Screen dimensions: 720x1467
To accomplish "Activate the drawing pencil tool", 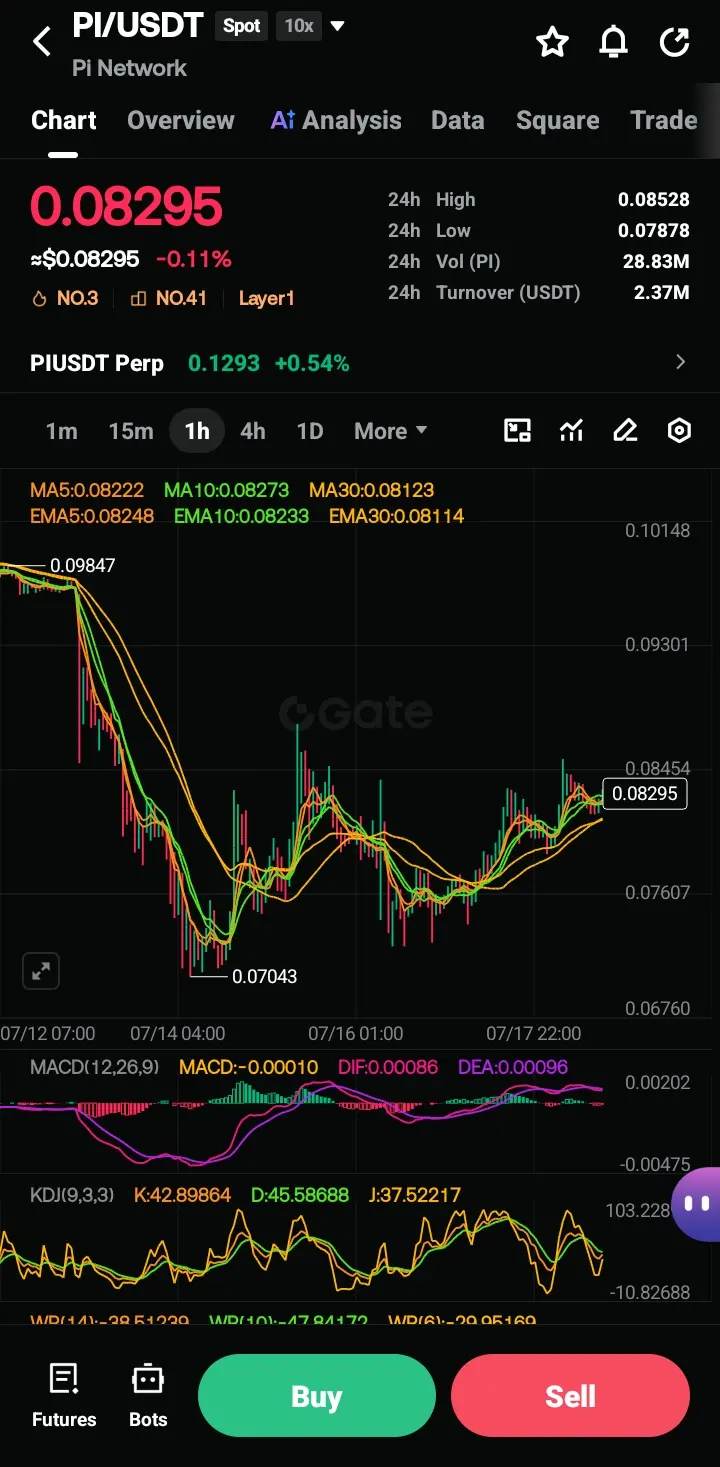I will pyautogui.click(x=625, y=431).
